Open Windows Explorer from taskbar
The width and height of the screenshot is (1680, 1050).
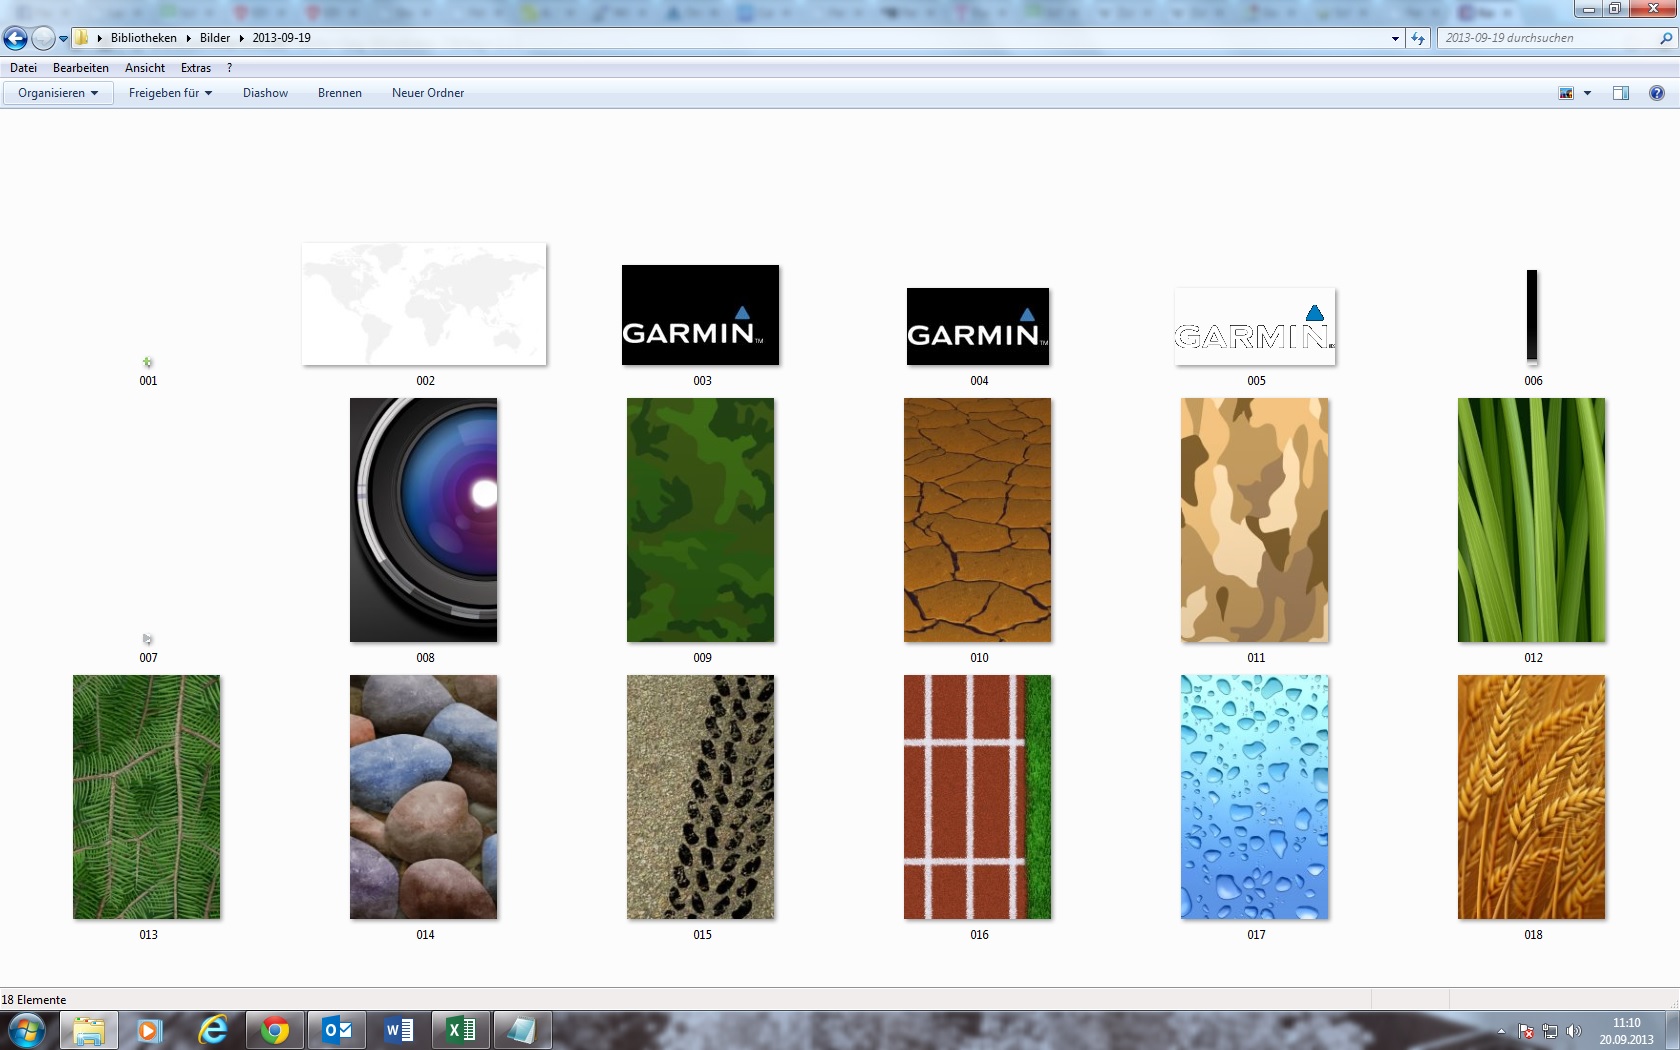click(x=89, y=1030)
